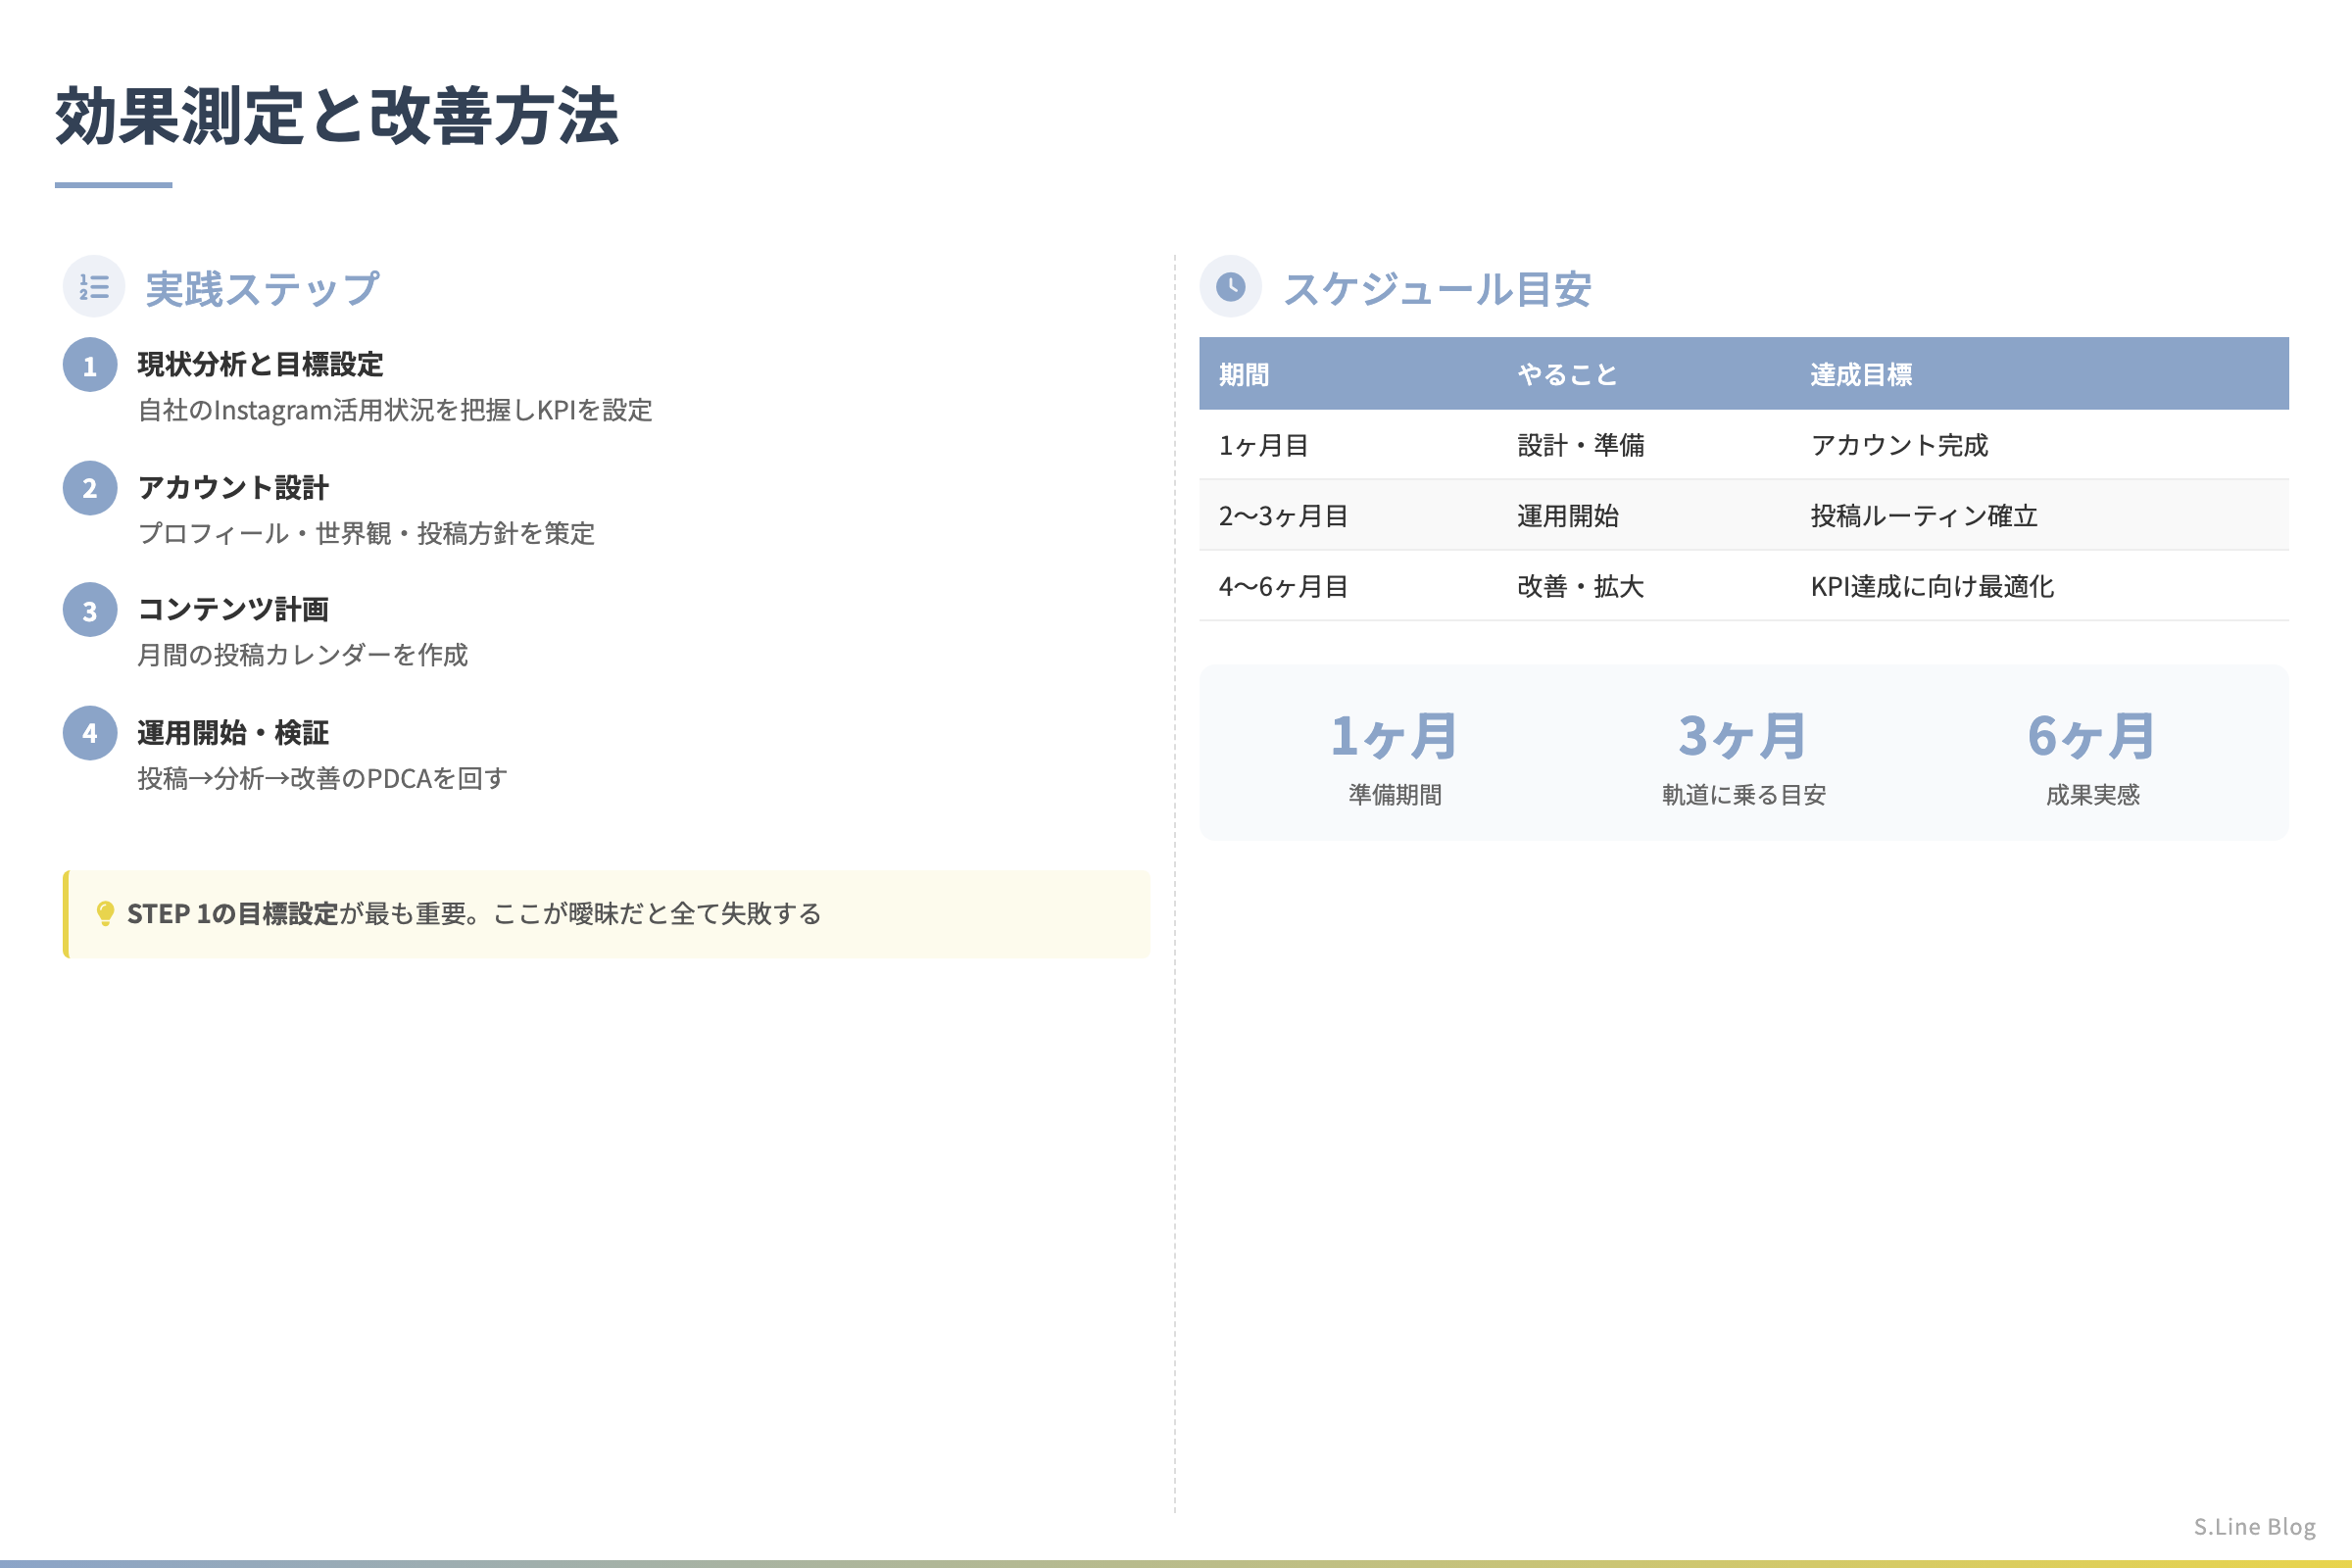This screenshot has height=1568, width=2352.
Task: Click the 軌道に乗る目安 label
Action: pyautogui.click(x=1744, y=795)
